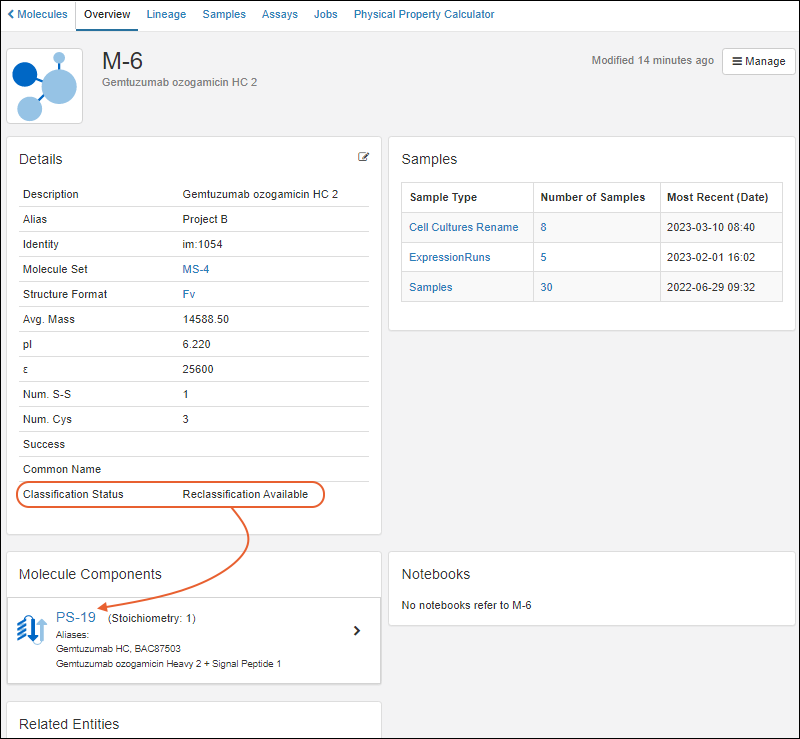Select the Assays tab
Screen dimensions: 800x739
point(279,15)
